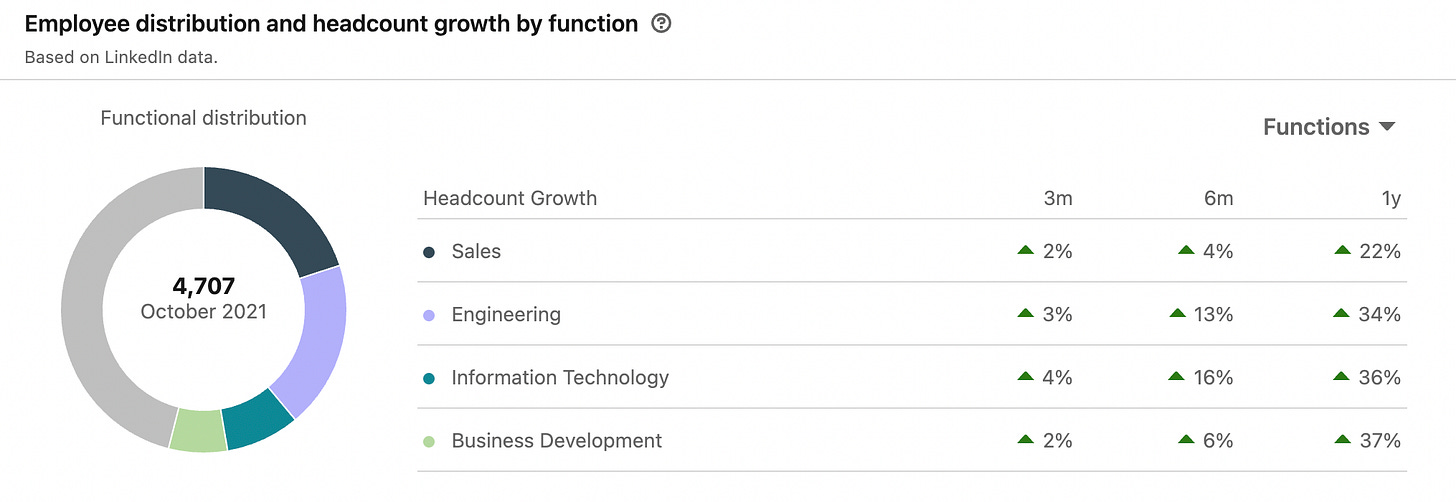Click the 6m column header
The width and height of the screenshot is (1456, 502).
pos(1218,198)
